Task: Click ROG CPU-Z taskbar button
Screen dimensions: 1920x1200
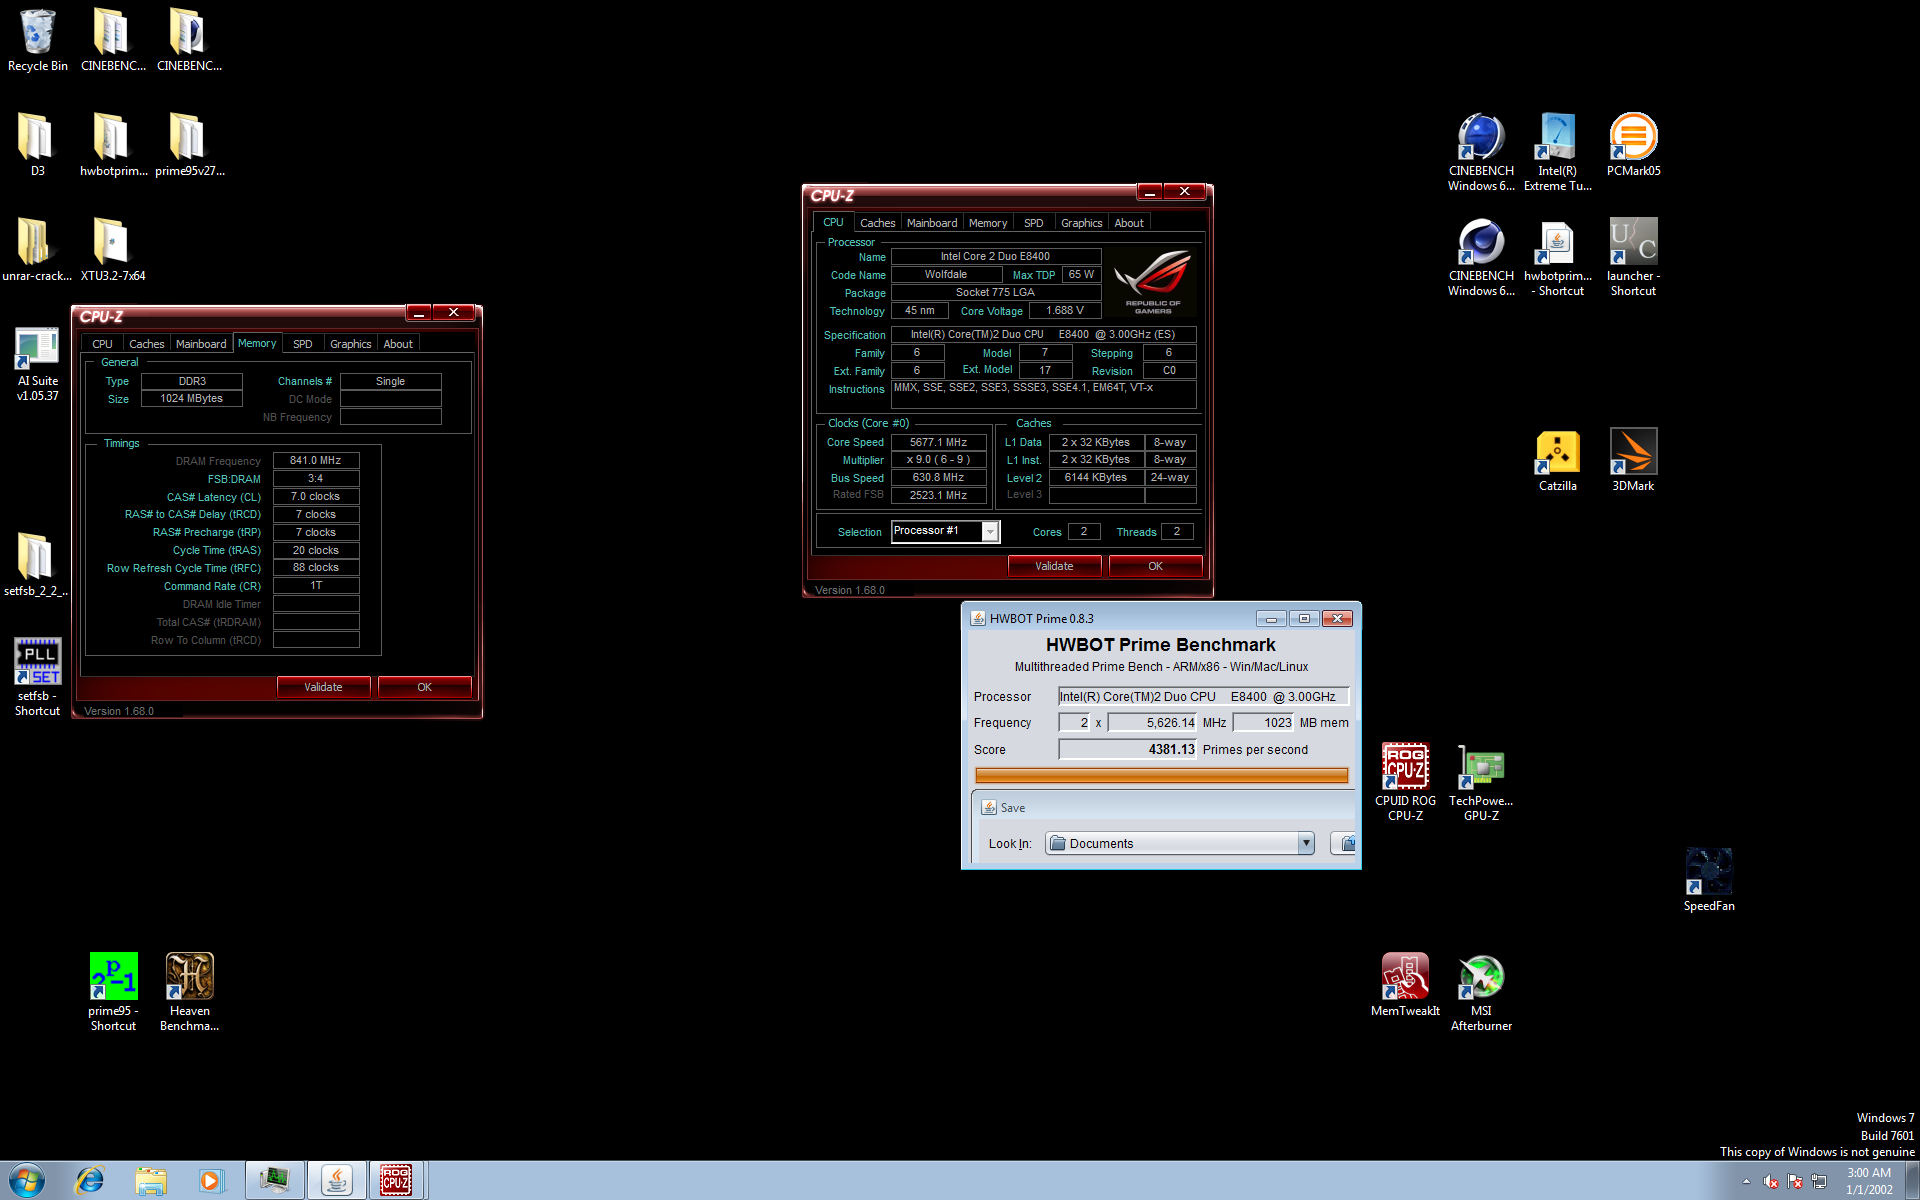Action: (396, 1181)
